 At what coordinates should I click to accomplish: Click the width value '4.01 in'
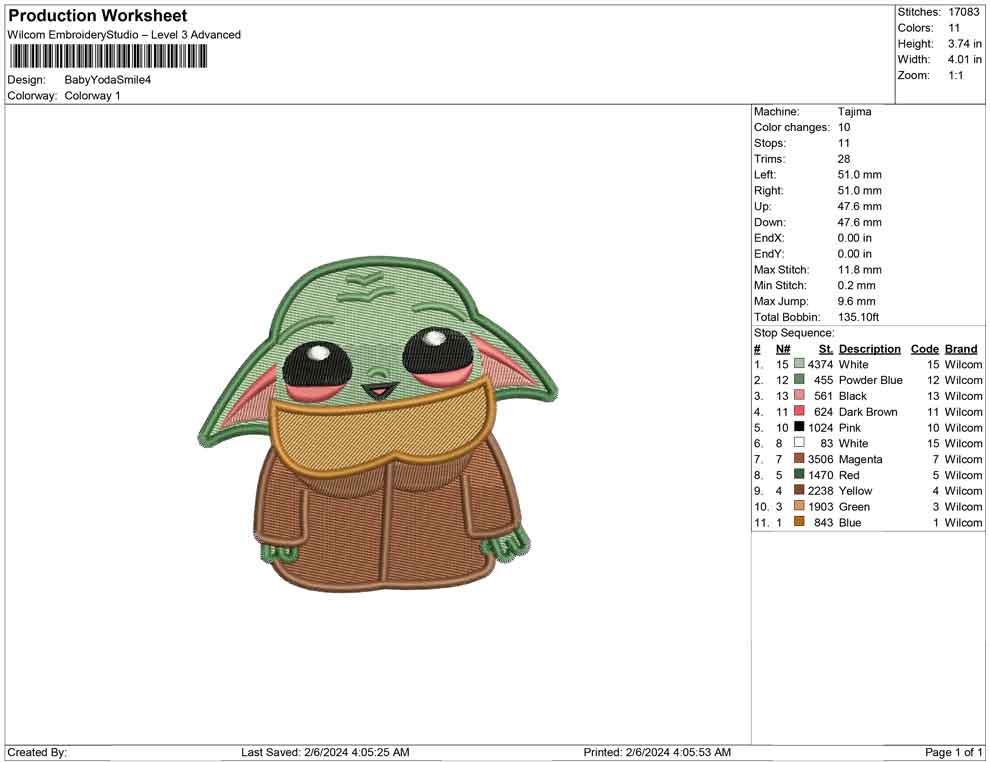[964, 59]
